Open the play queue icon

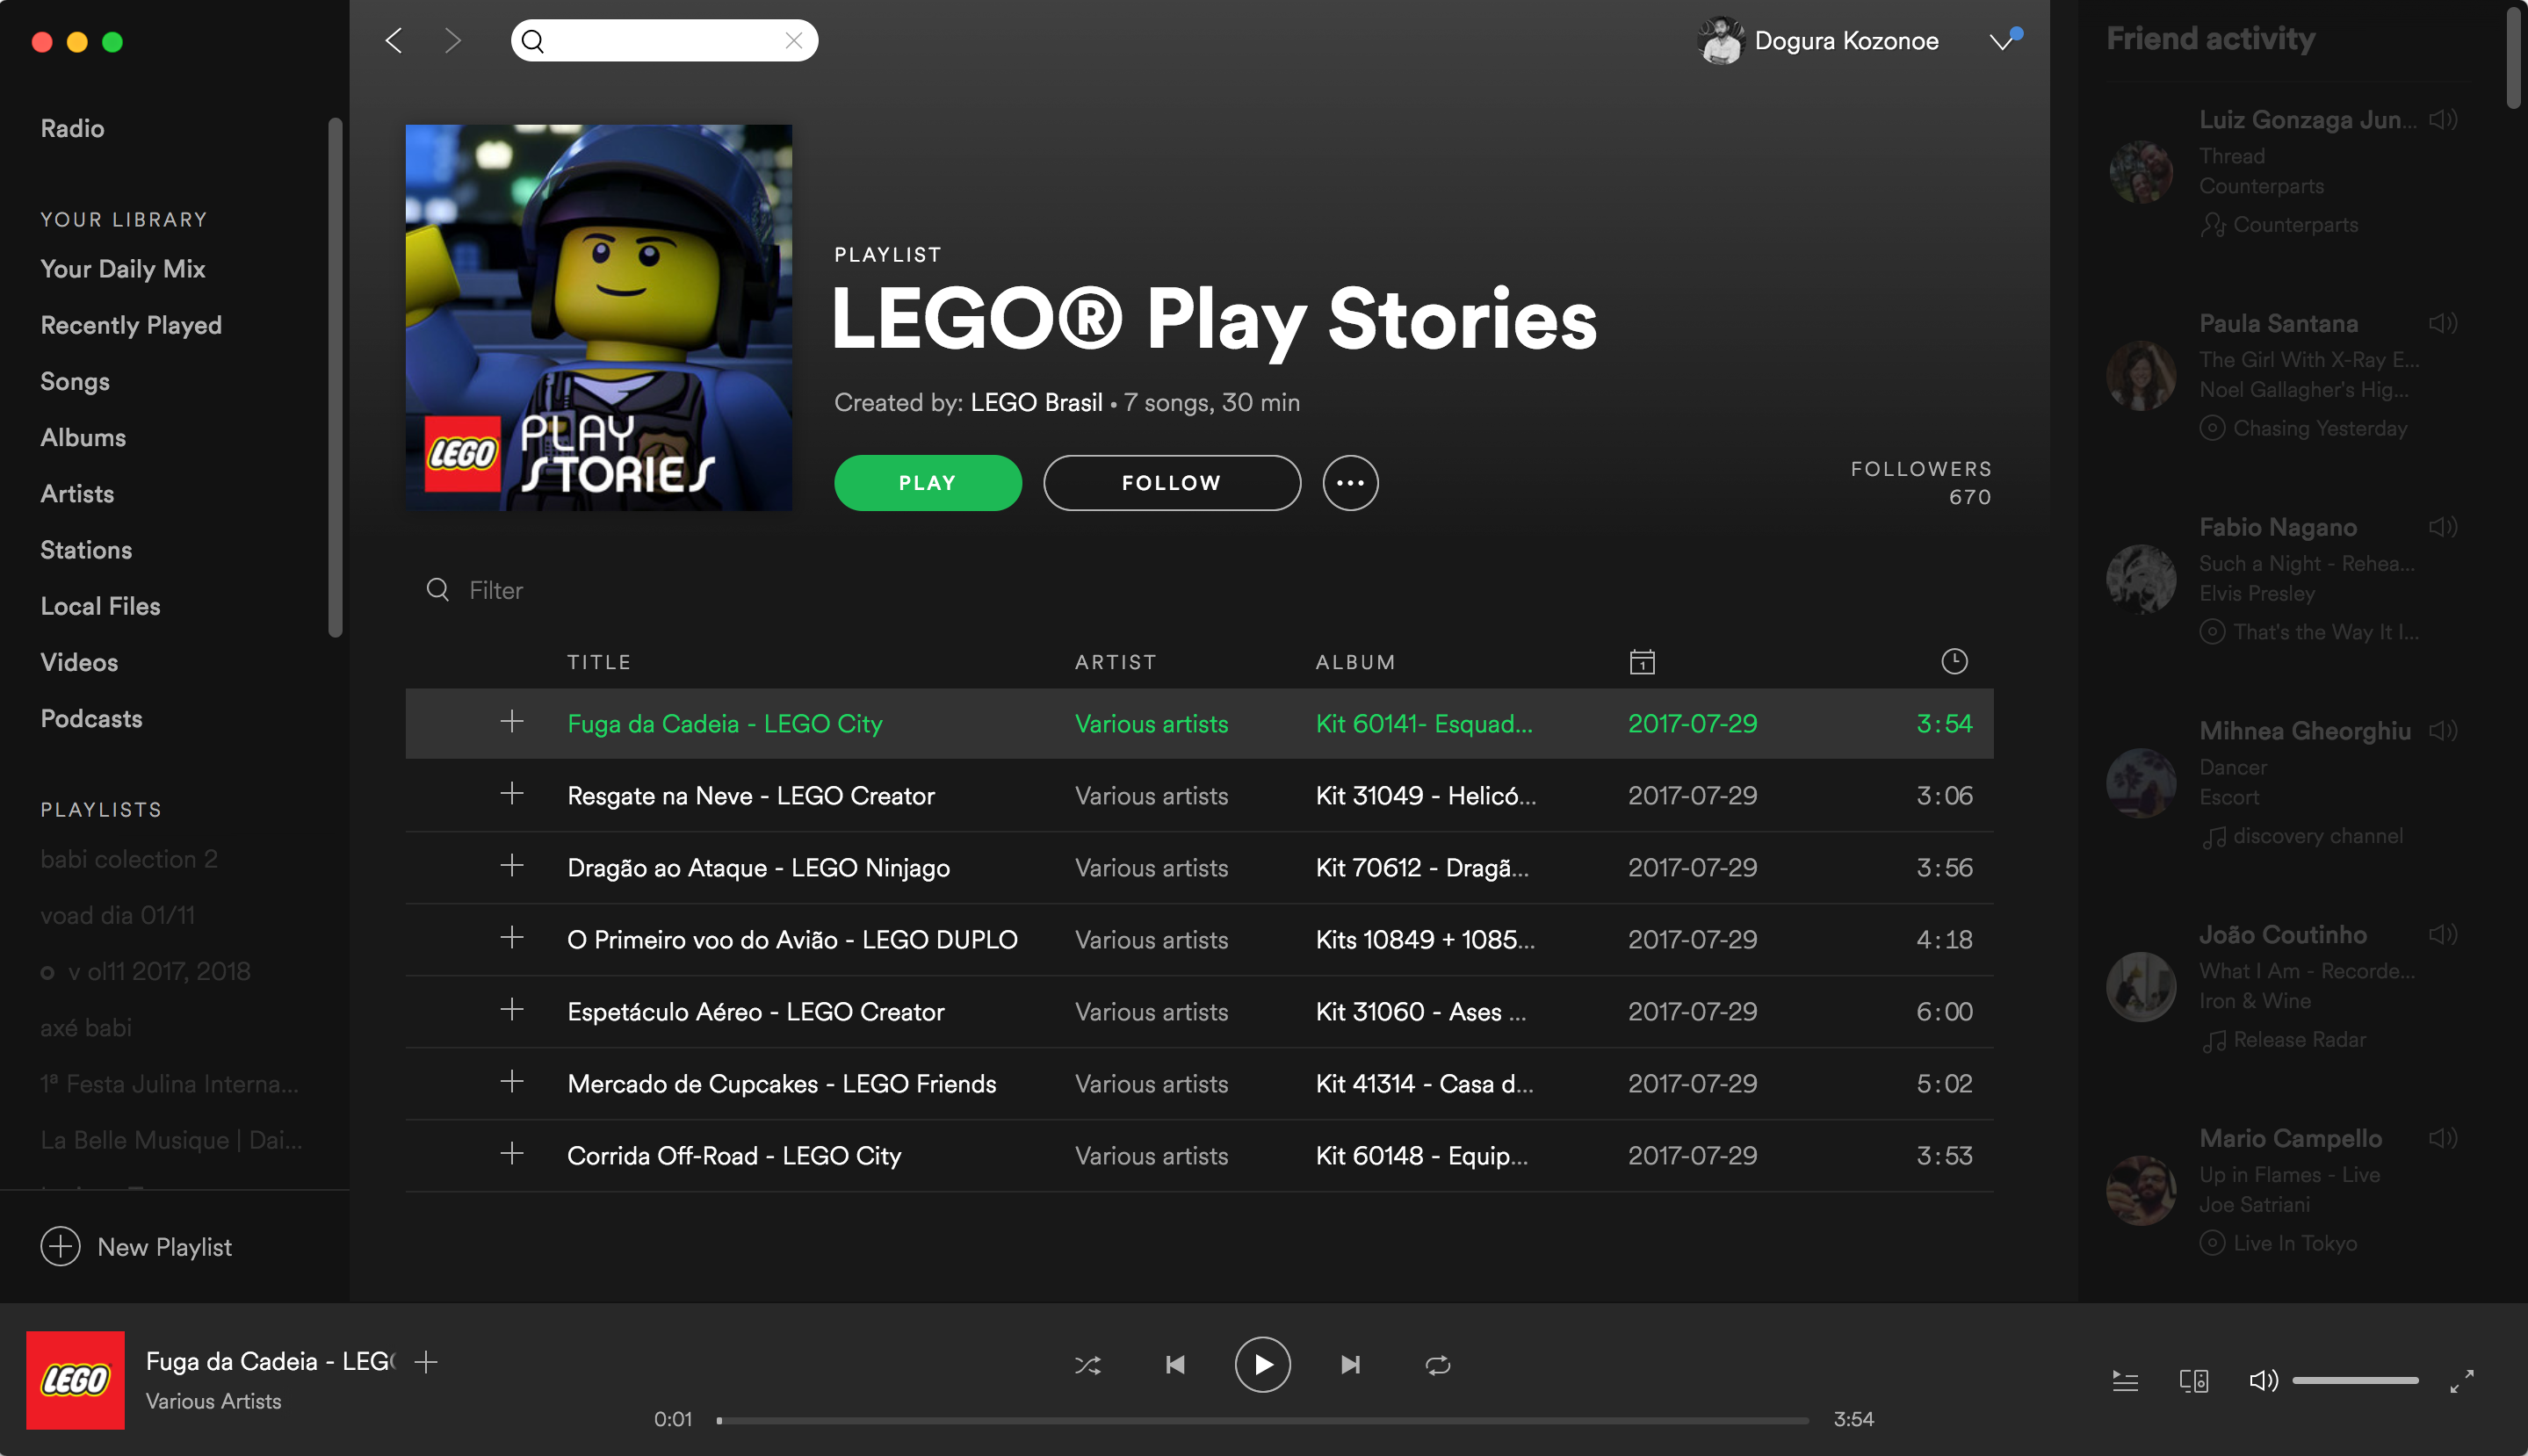tap(2124, 1381)
